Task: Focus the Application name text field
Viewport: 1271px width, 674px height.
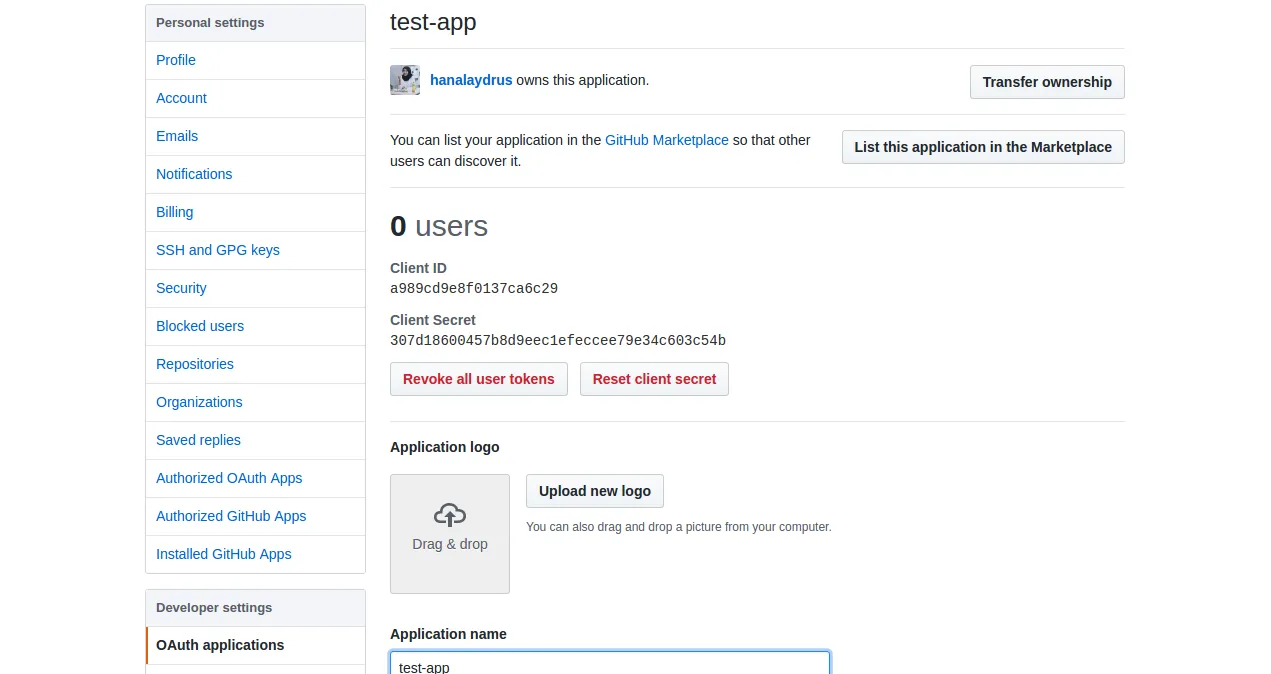Action: click(x=610, y=663)
